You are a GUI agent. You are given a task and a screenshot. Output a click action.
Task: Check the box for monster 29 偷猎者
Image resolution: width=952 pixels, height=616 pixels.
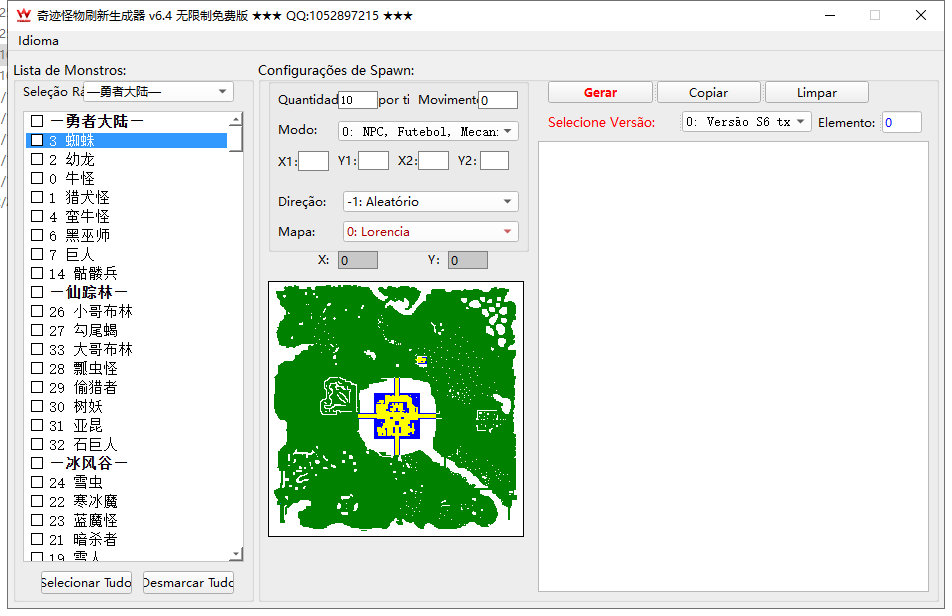[x=37, y=387]
